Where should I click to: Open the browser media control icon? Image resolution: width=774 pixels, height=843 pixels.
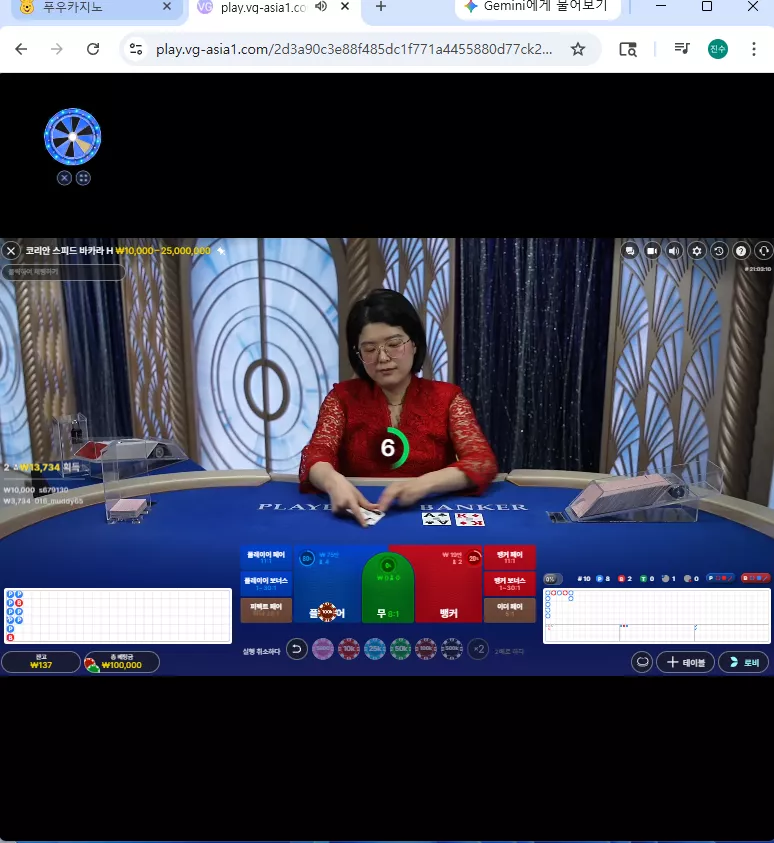682,49
